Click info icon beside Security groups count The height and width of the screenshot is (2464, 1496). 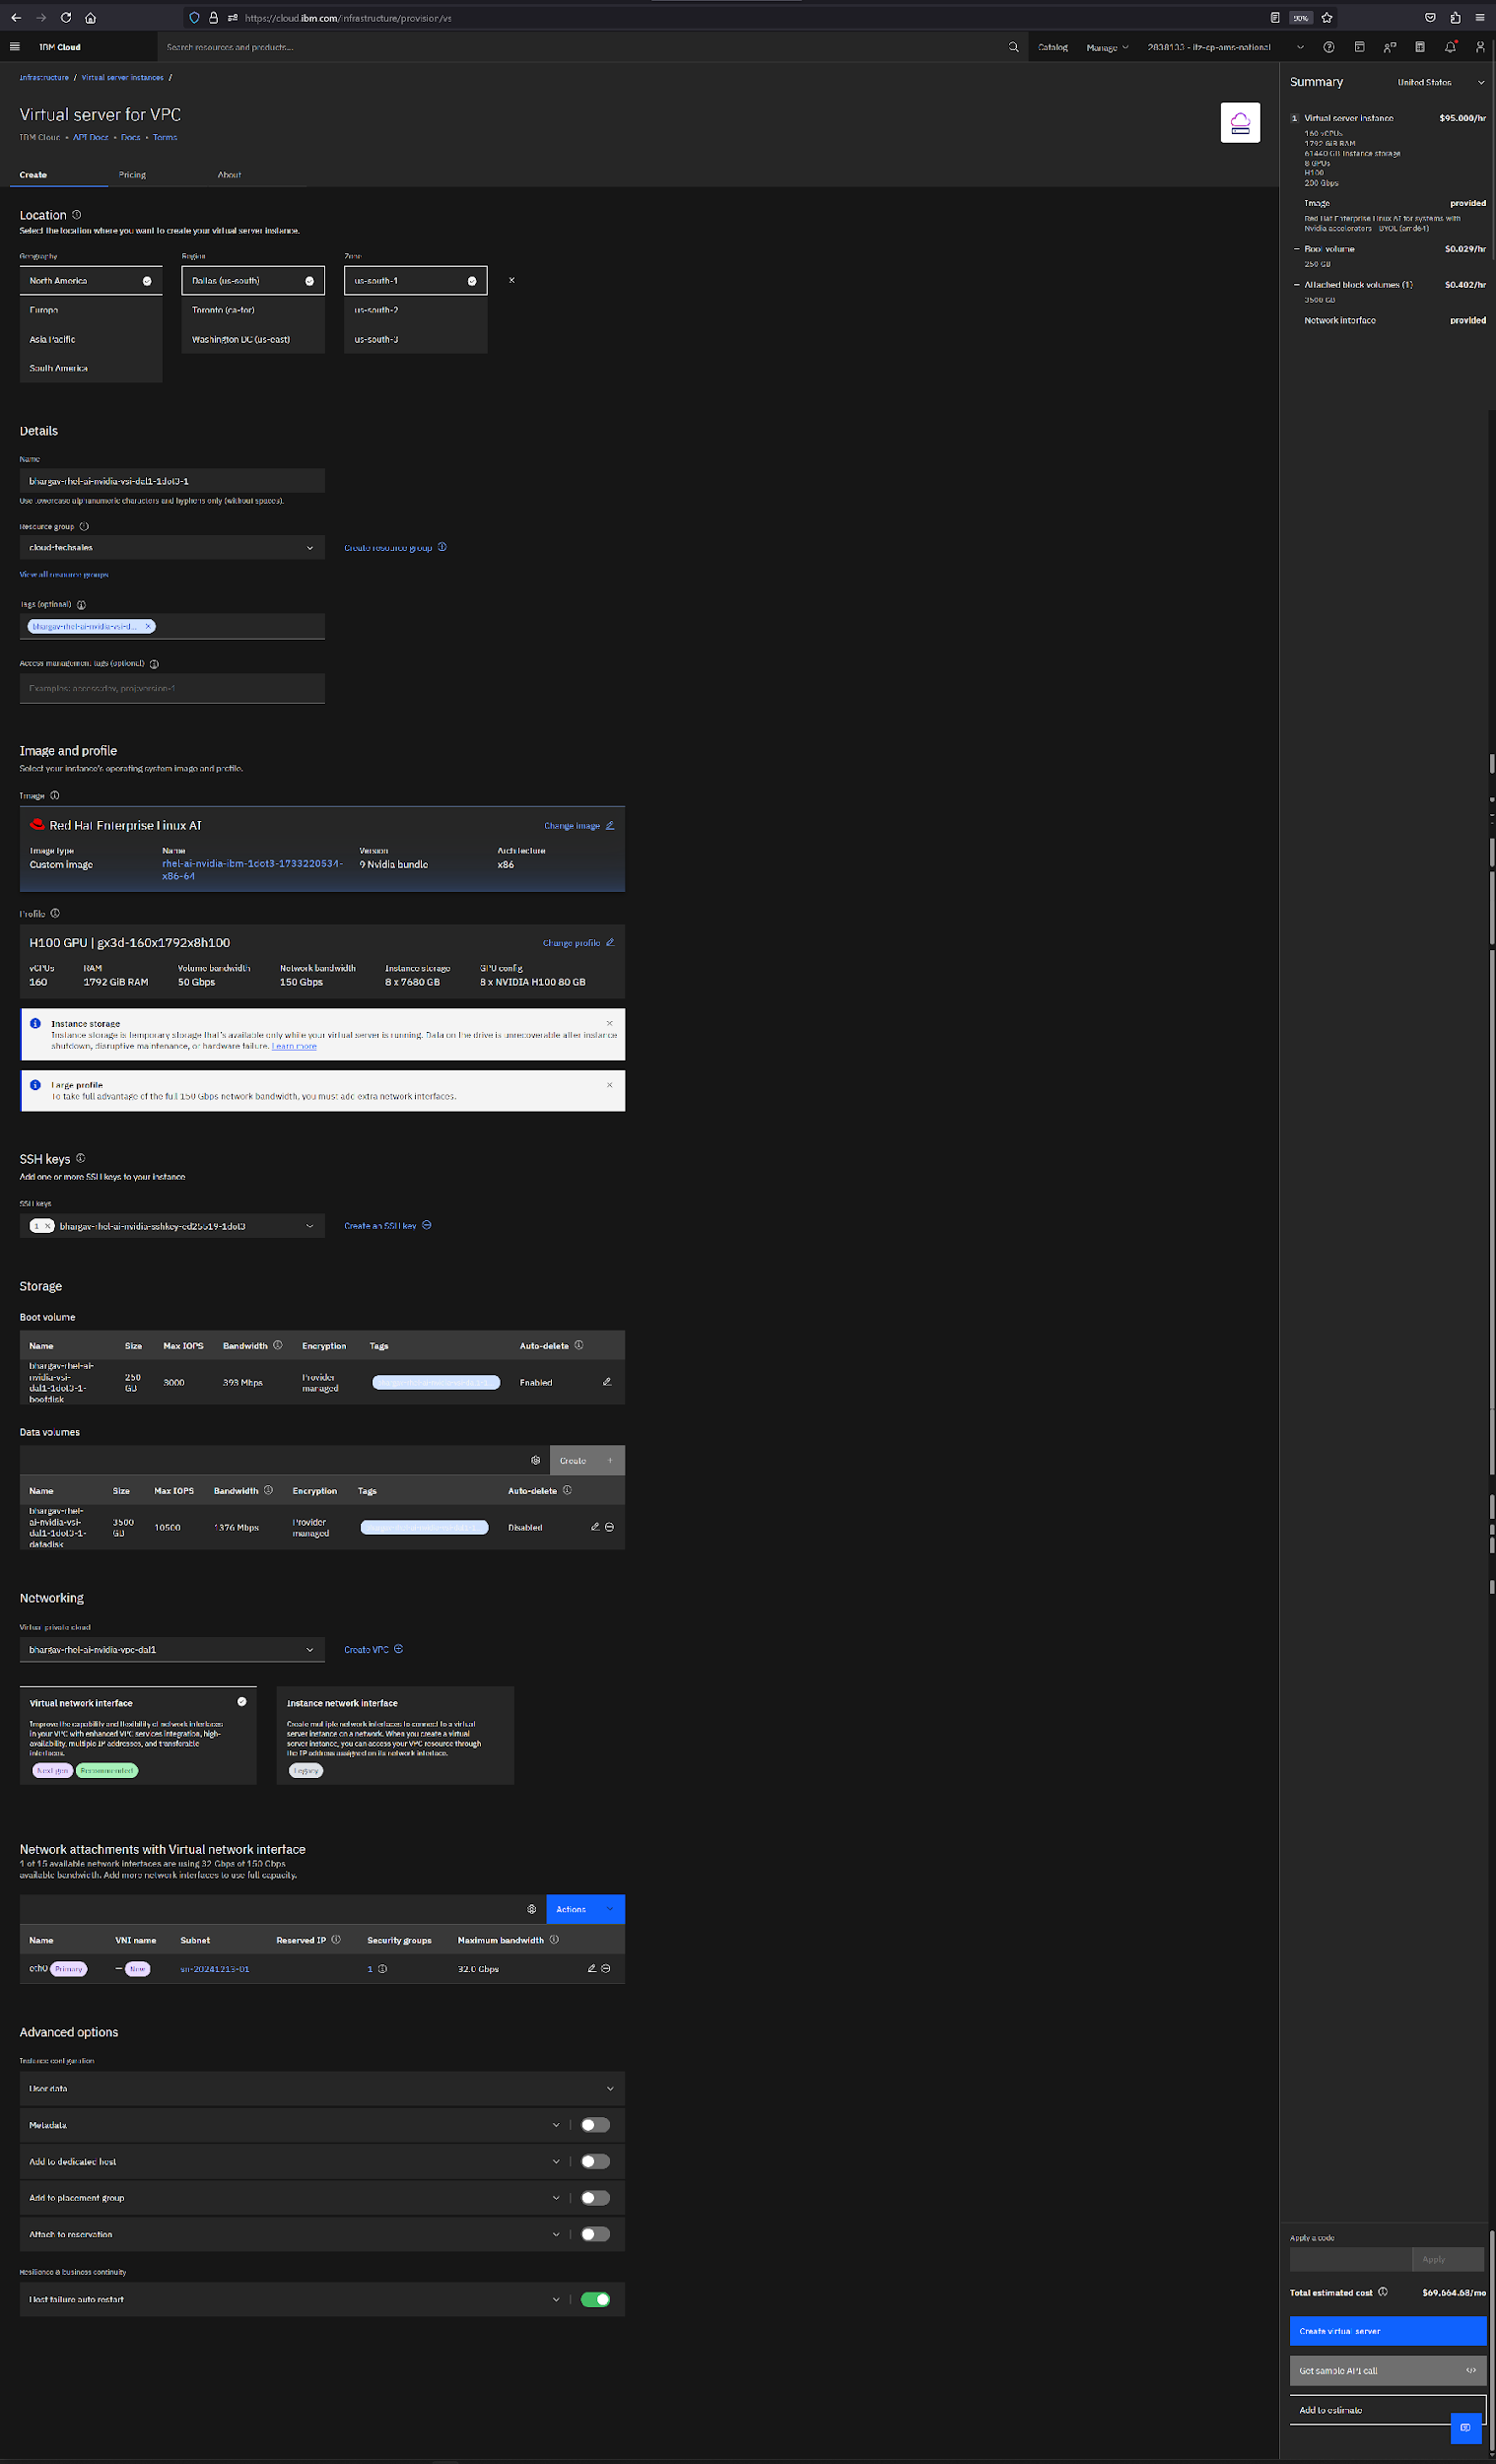click(383, 1969)
